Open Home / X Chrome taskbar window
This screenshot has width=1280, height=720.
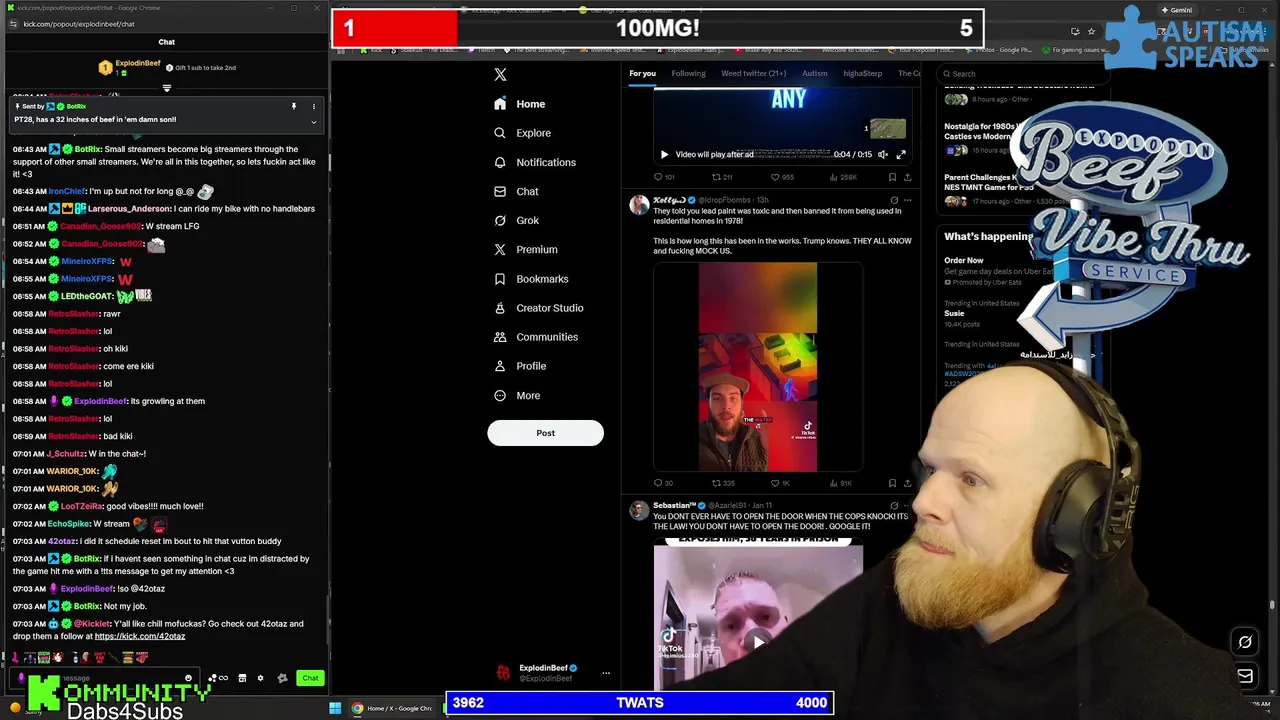pyautogui.click(x=391, y=708)
